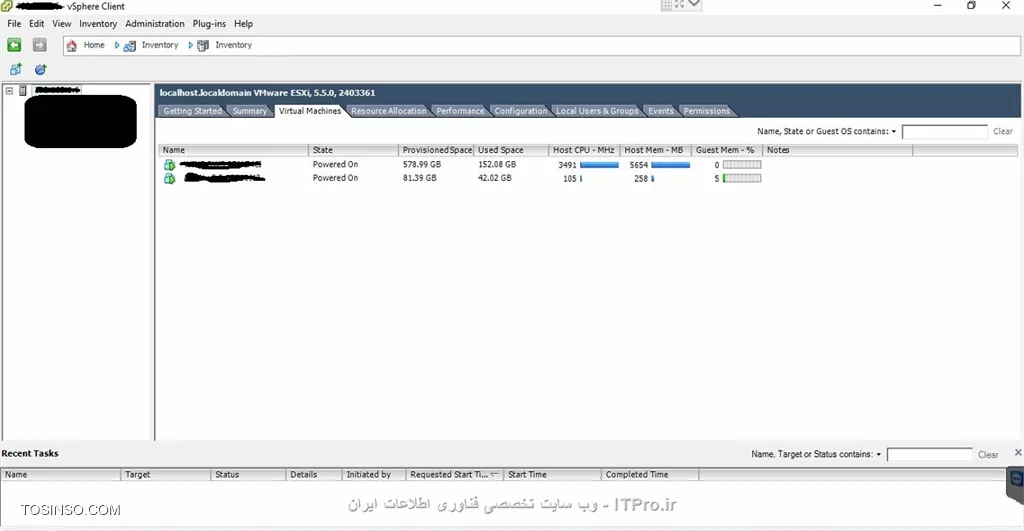
Task: Switch to the Local Users & Groups tab
Action: pyautogui.click(x=597, y=111)
